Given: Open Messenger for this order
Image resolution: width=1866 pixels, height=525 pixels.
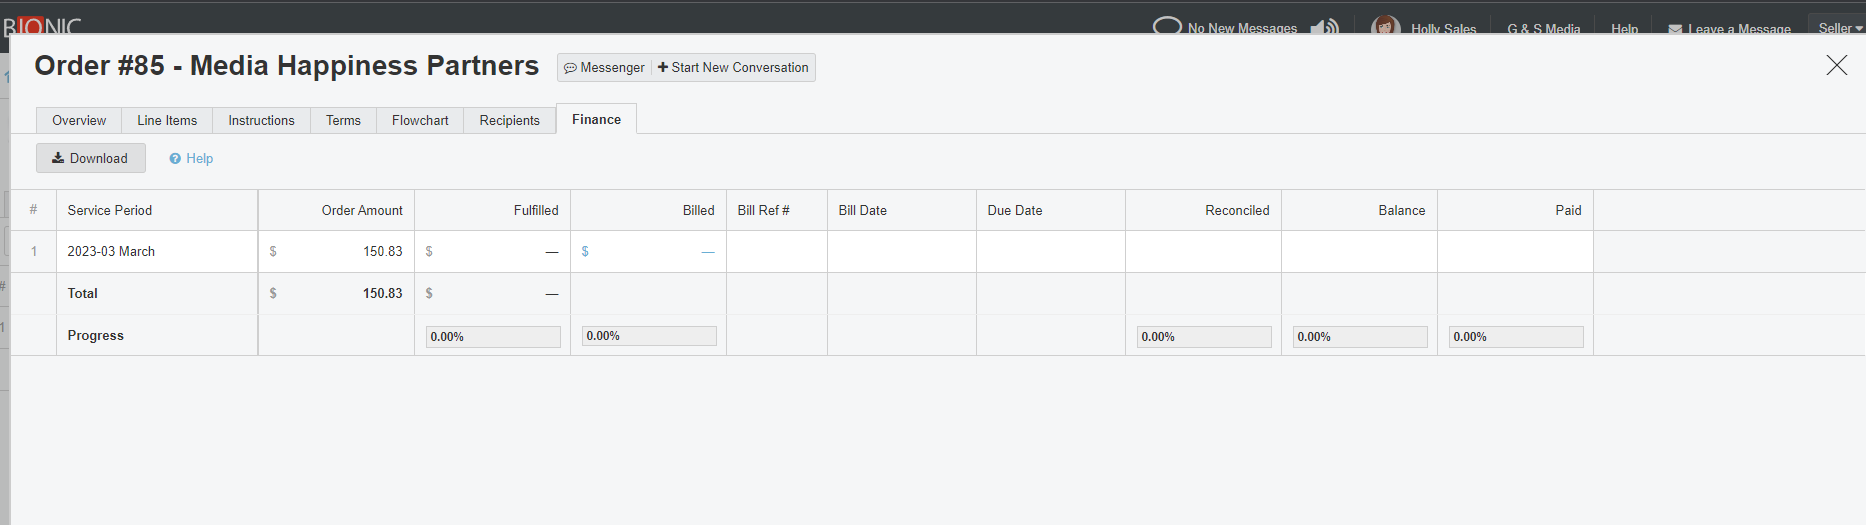Looking at the screenshot, I should [x=604, y=68].
